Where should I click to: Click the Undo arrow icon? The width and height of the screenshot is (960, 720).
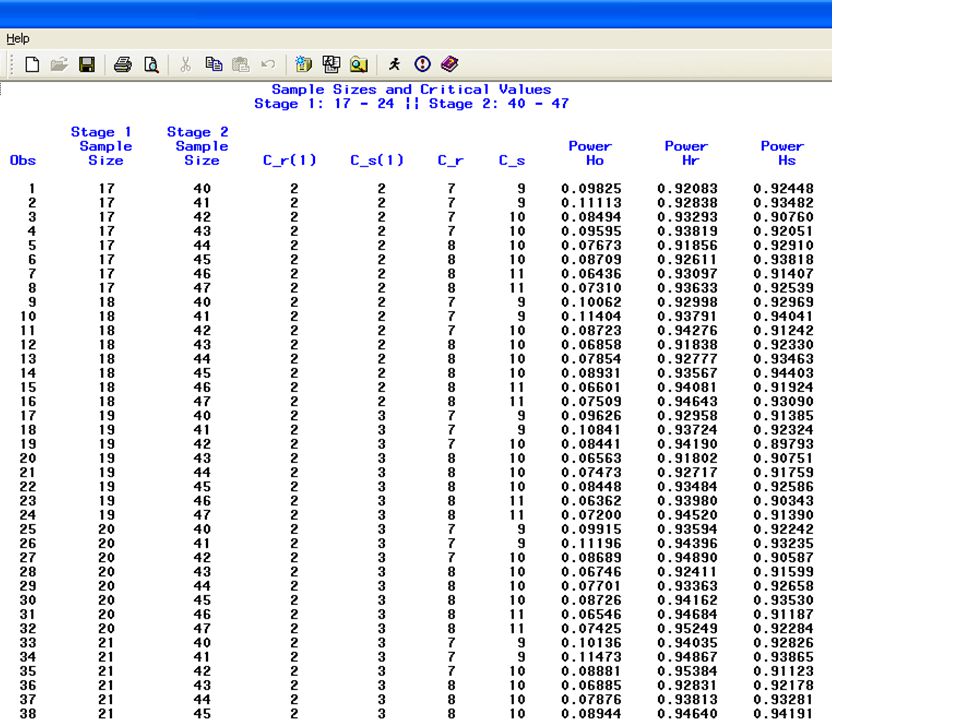pos(268,64)
